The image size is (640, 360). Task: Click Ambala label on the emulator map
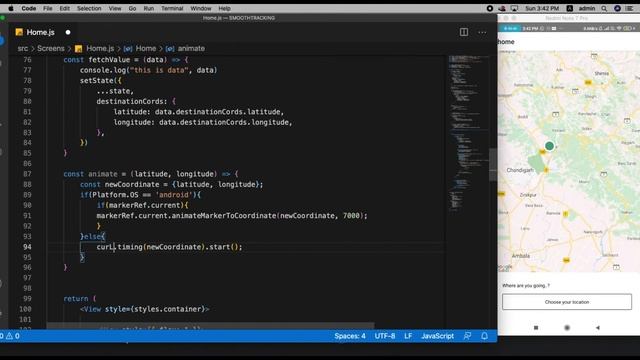tap(520, 256)
